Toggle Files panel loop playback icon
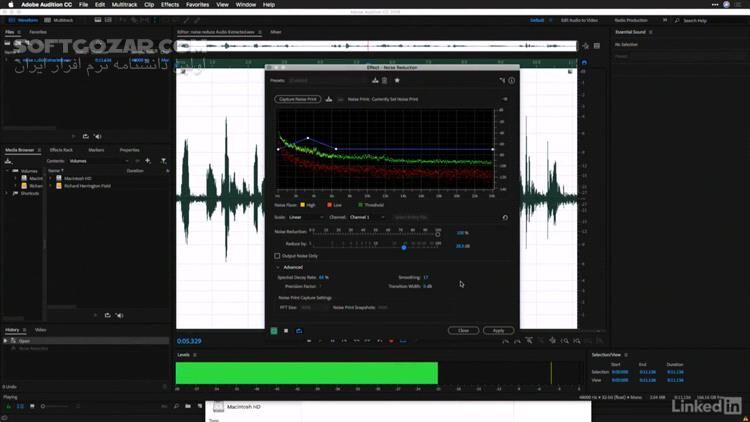The image size is (750, 422). click(x=85, y=136)
